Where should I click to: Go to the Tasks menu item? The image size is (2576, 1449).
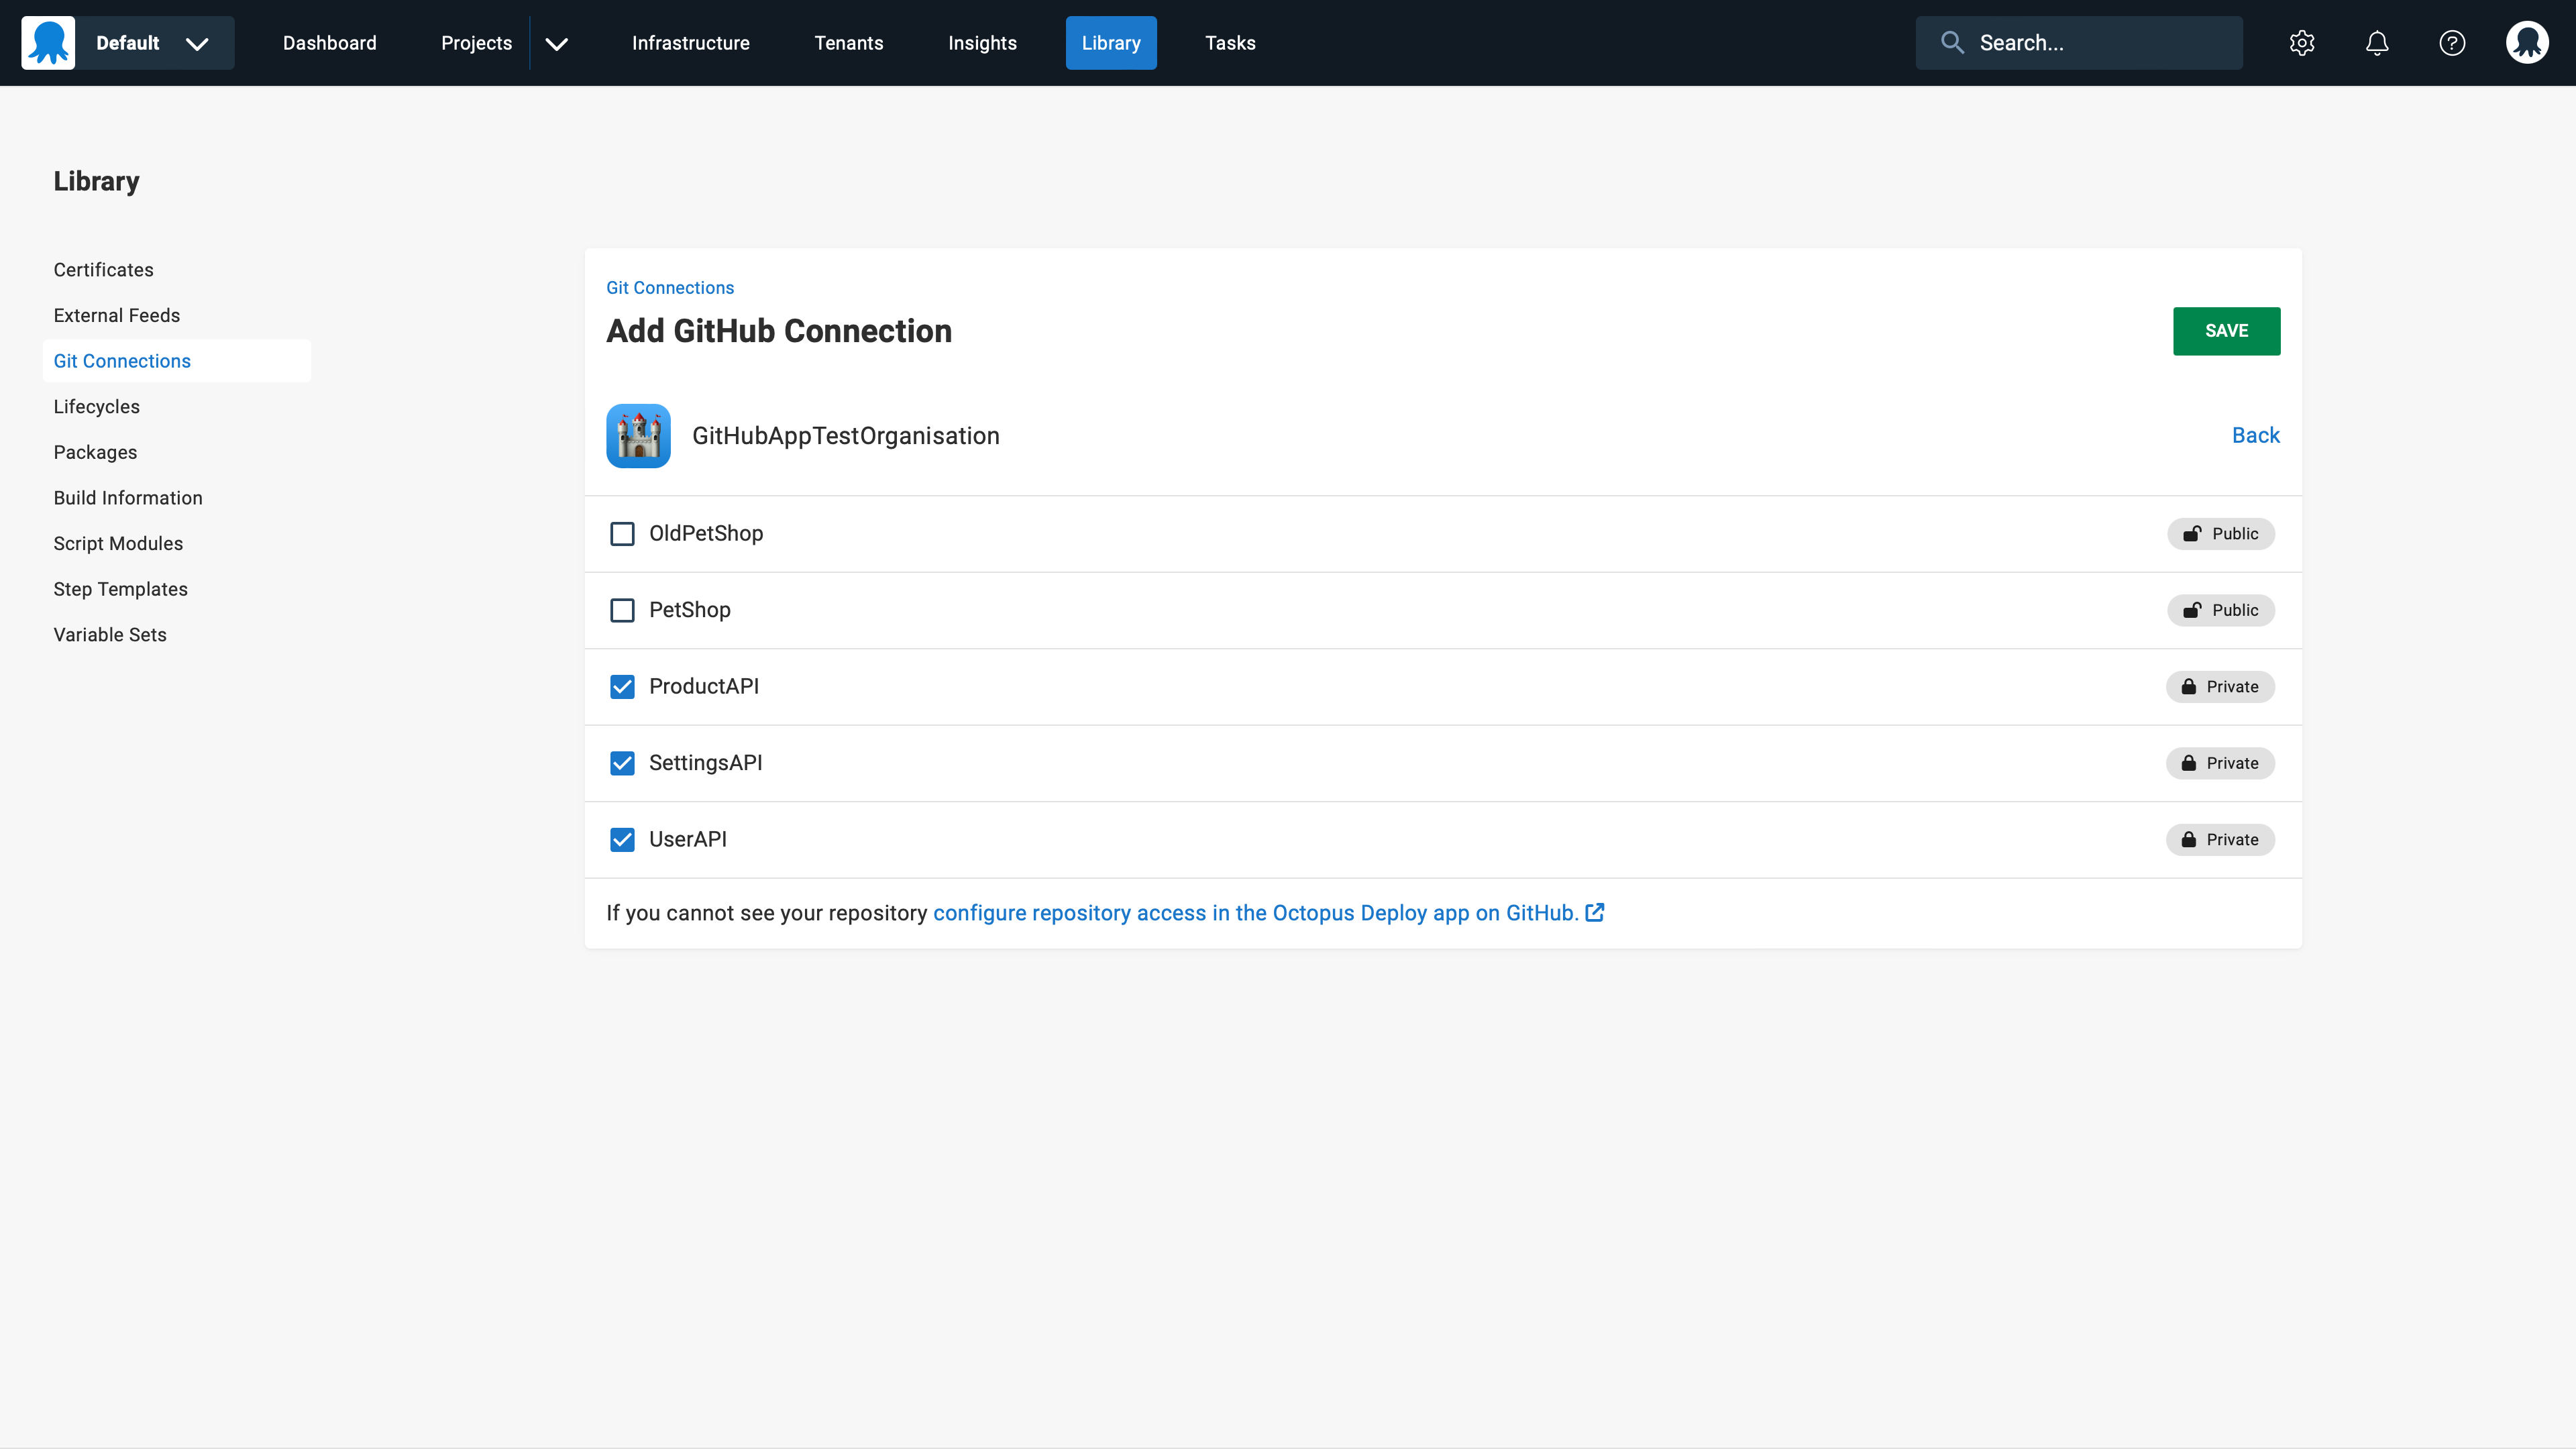1230,43
